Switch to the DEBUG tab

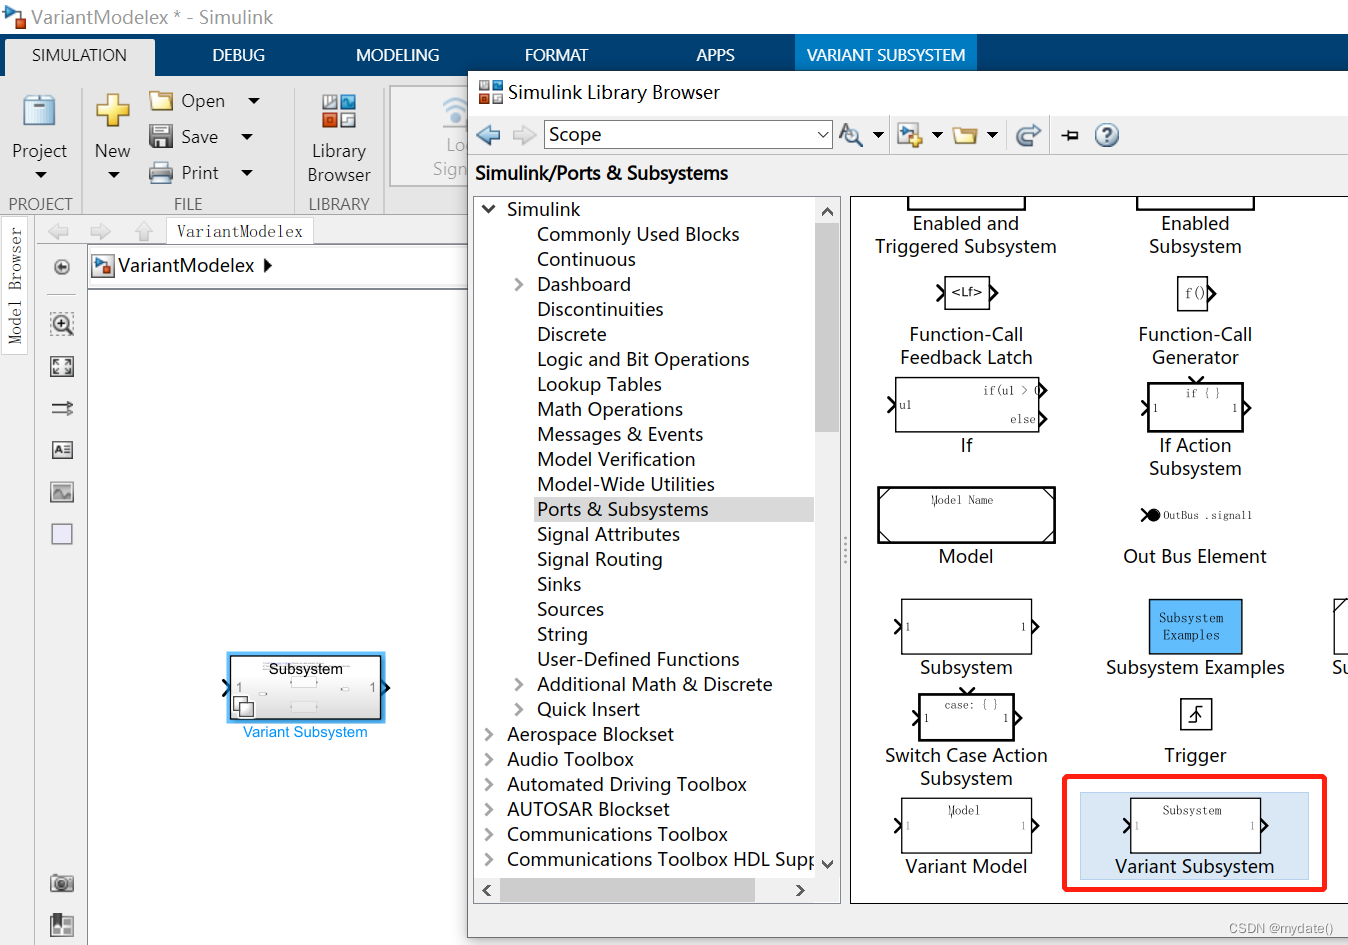click(x=239, y=55)
